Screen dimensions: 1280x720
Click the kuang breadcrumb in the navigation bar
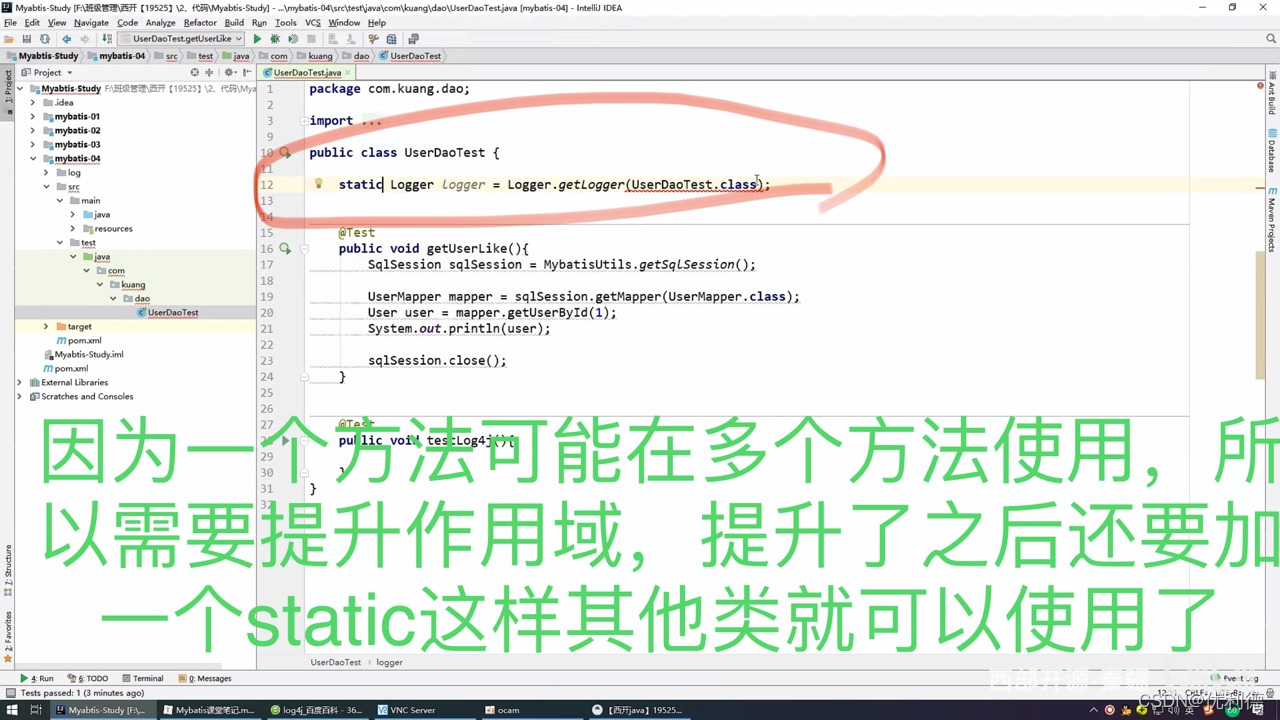coord(315,56)
